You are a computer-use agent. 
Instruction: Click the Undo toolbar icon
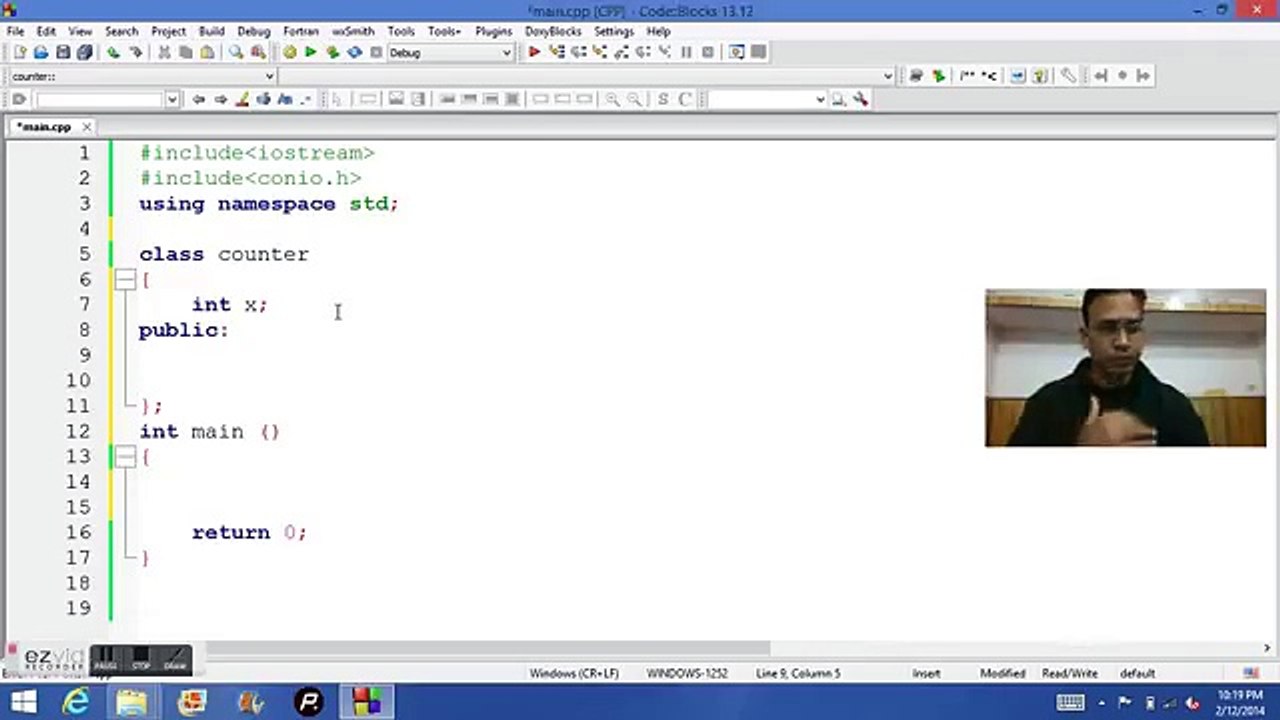[x=113, y=52]
